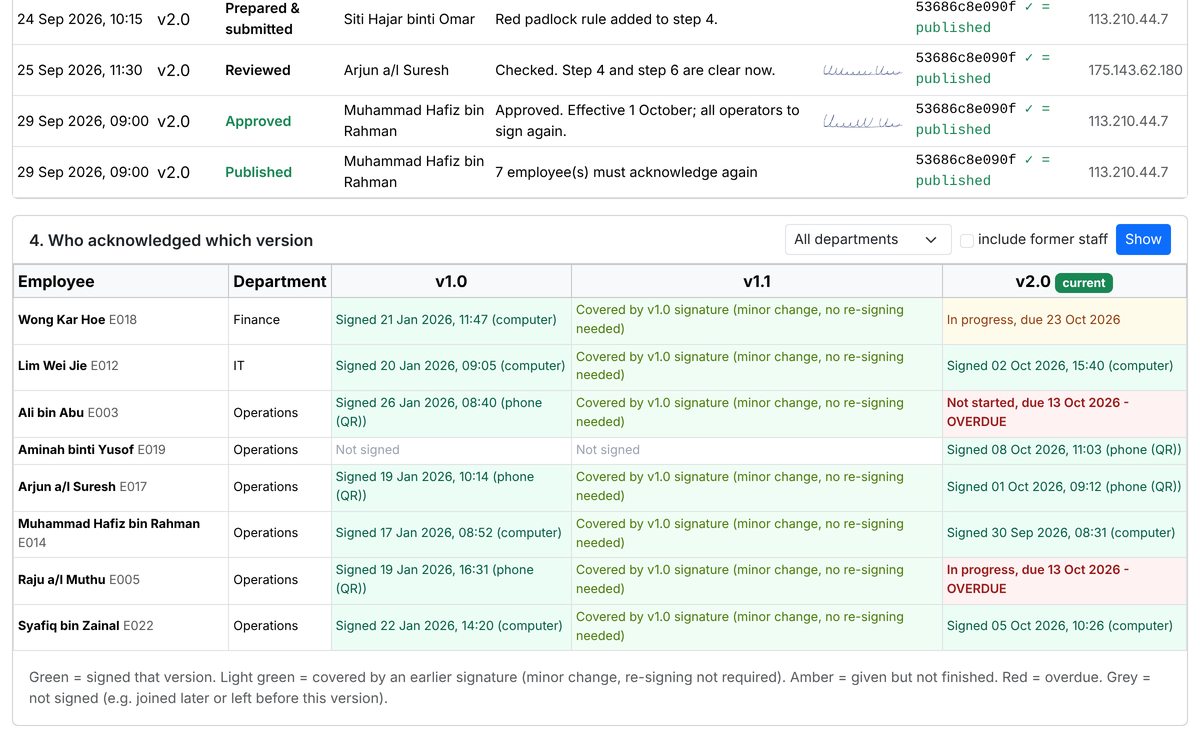Screen dimensions: 1200x750
Task: Click Finance department cell for Wong Kar Hoe
Action: click(280, 320)
